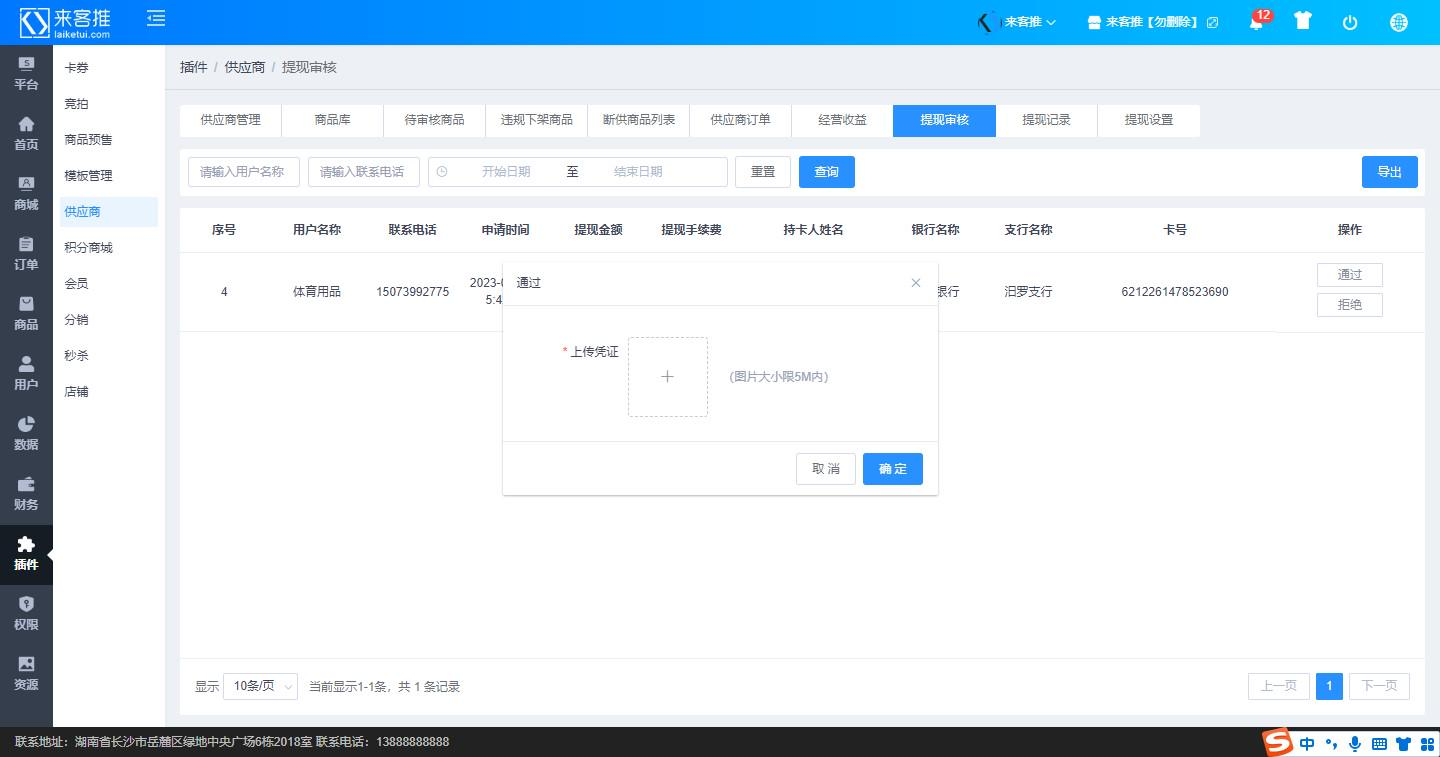The image size is (1440, 757).
Task: Click the 导出 export button
Action: pyautogui.click(x=1390, y=172)
